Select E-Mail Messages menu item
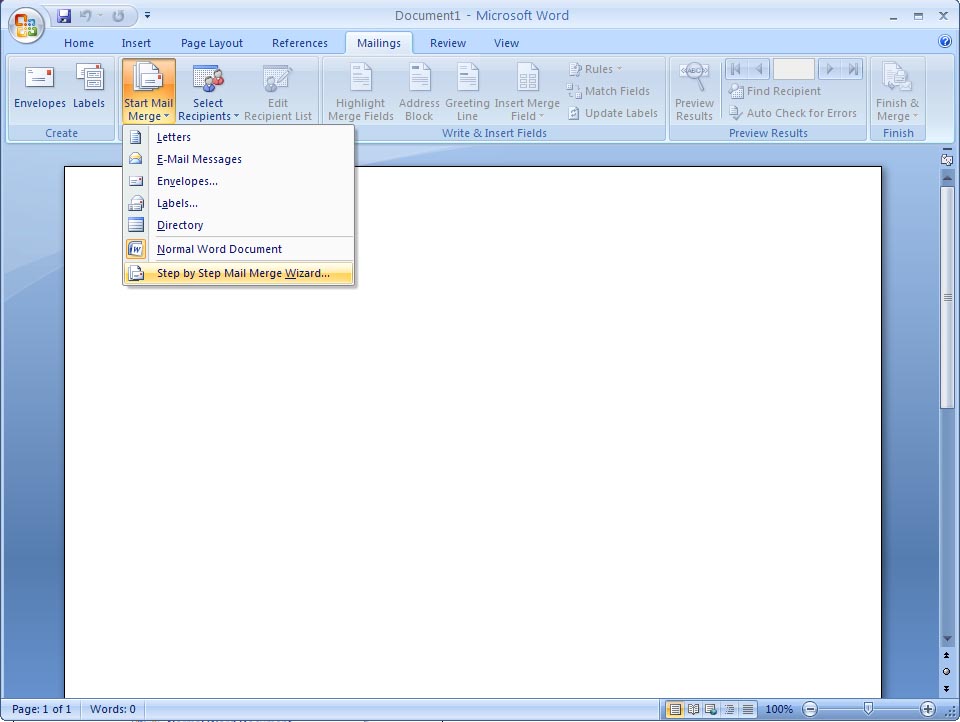Viewport: 960px width, 722px height. [238, 159]
